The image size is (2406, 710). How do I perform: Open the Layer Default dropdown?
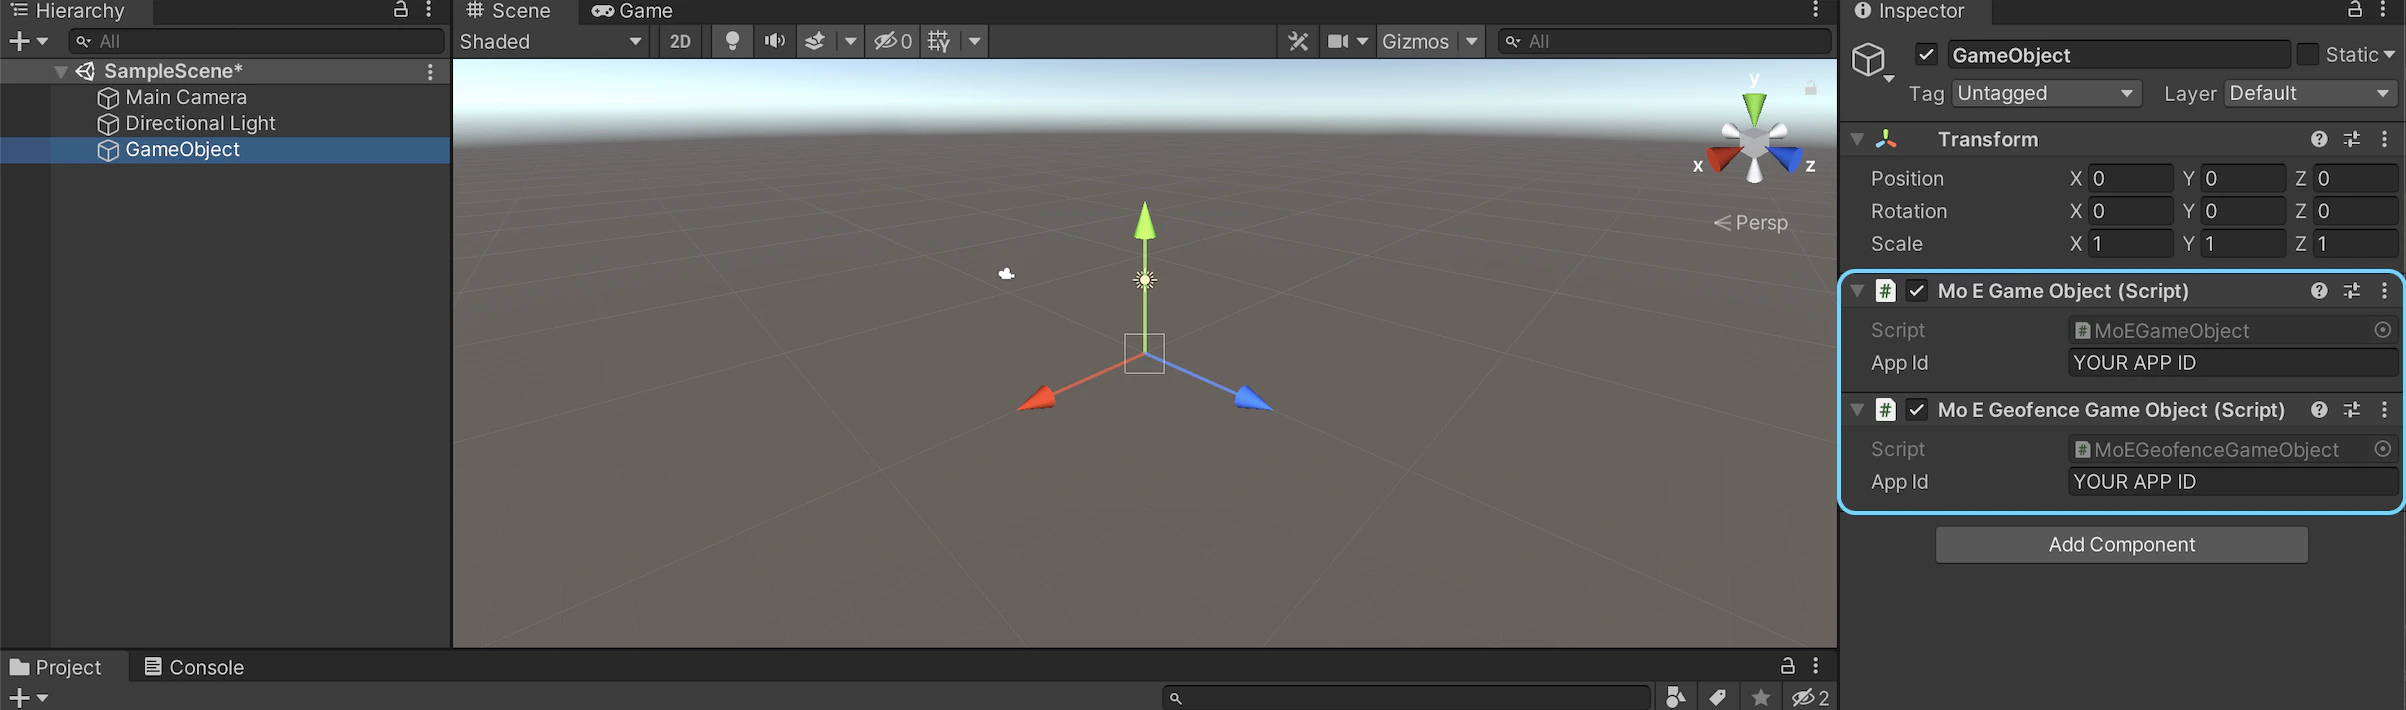[2311, 93]
